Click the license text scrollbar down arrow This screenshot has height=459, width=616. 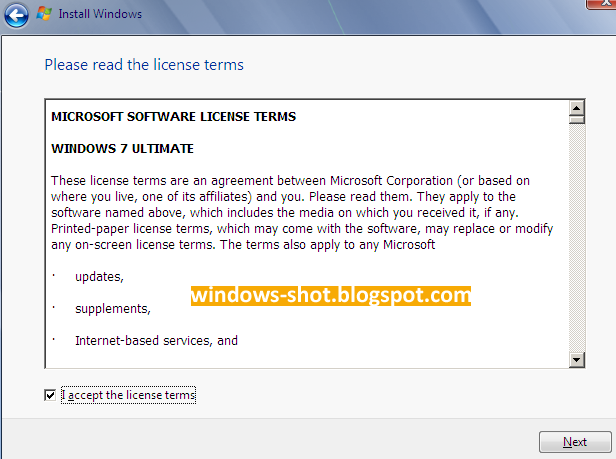tap(577, 360)
